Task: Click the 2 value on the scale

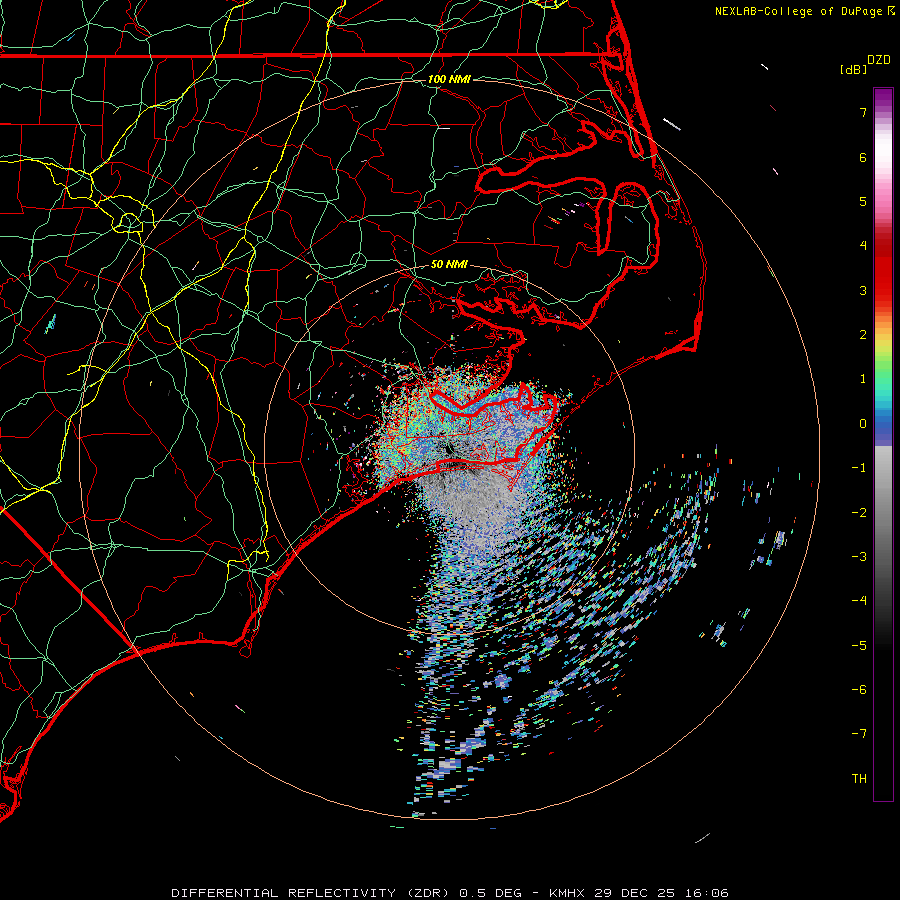Action: [863, 335]
